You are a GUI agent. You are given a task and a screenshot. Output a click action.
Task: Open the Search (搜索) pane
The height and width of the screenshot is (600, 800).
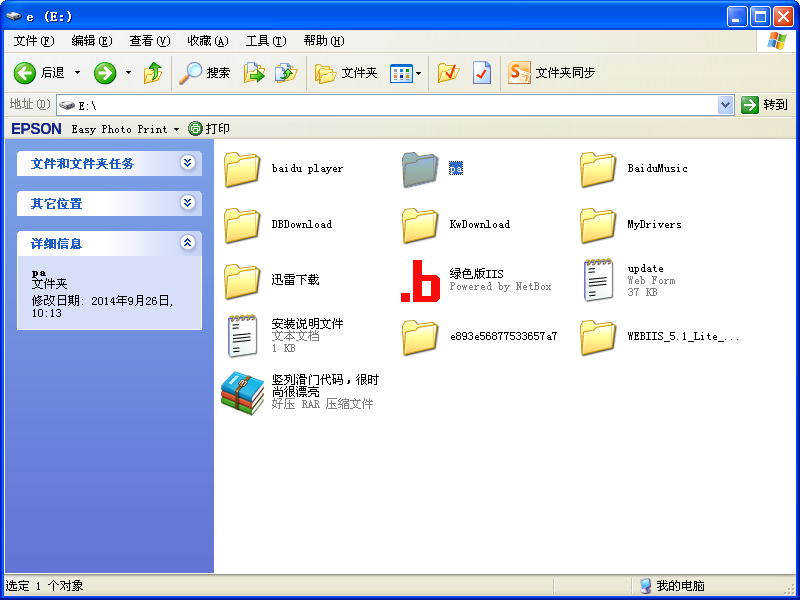205,73
